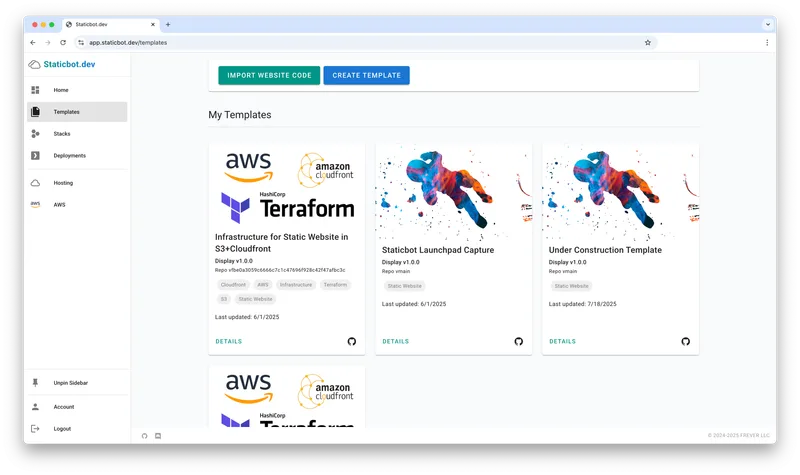The image size is (800, 475).
Task: Click the AWS tag chip on first card
Action: pyautogui.click(x=263, y=285)
